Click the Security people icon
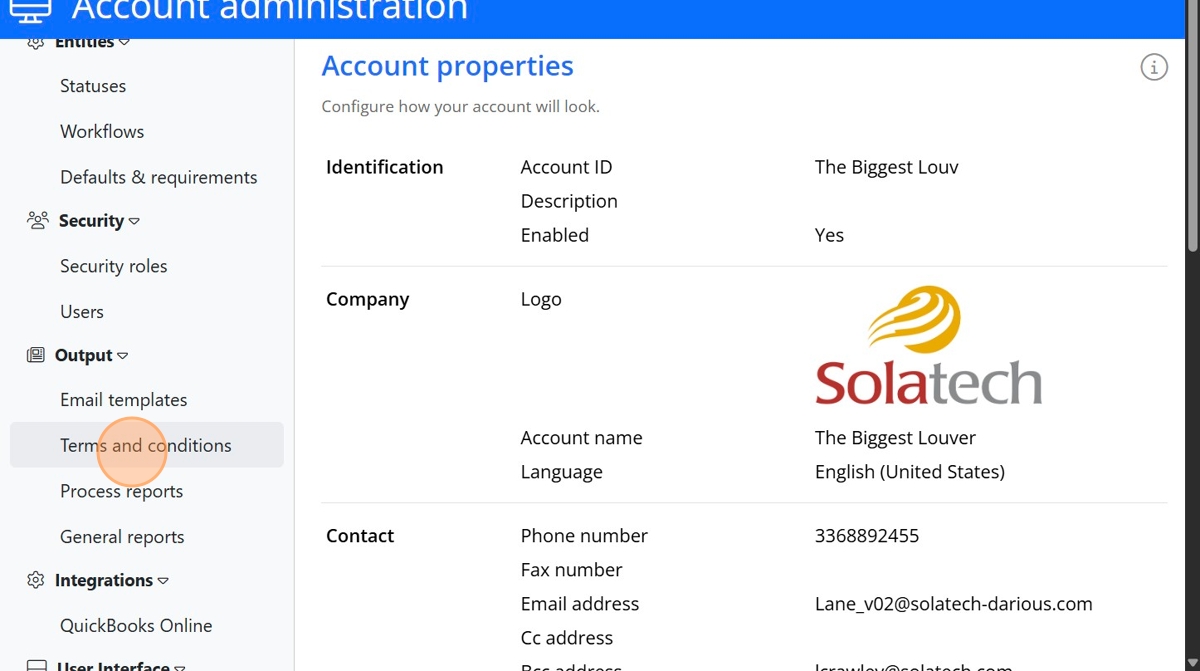The width and height of the screenshot is (1200, 671). click(x=38, y=221)
